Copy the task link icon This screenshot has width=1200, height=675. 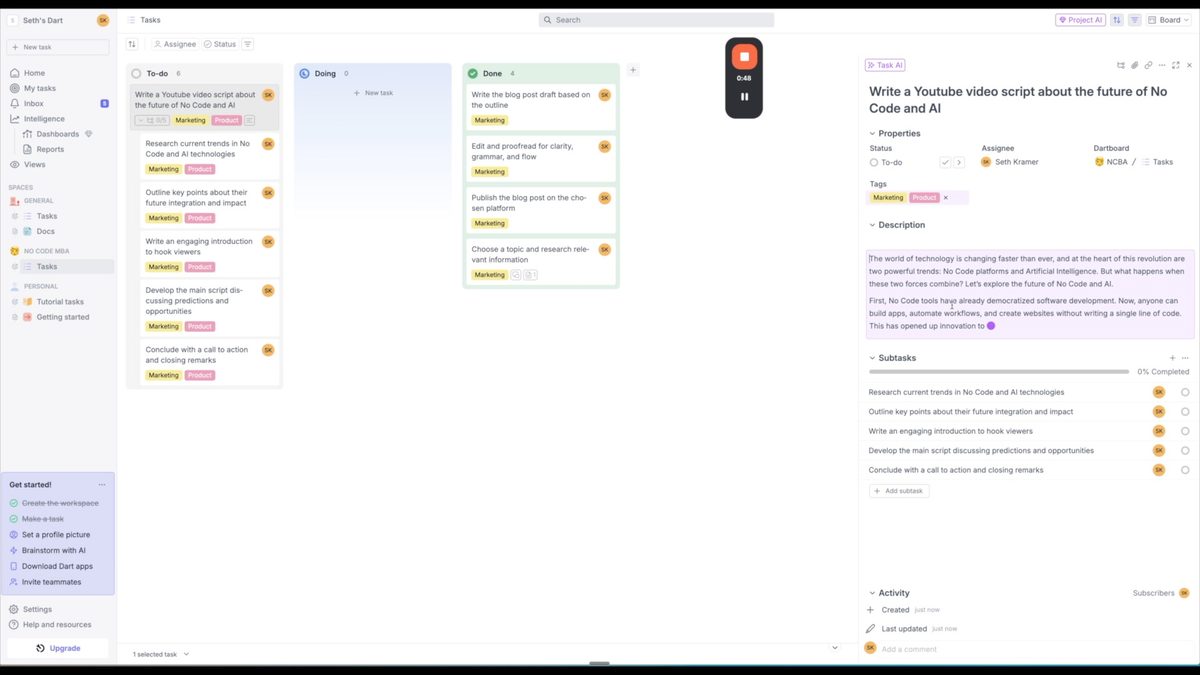coord(1148,65)
